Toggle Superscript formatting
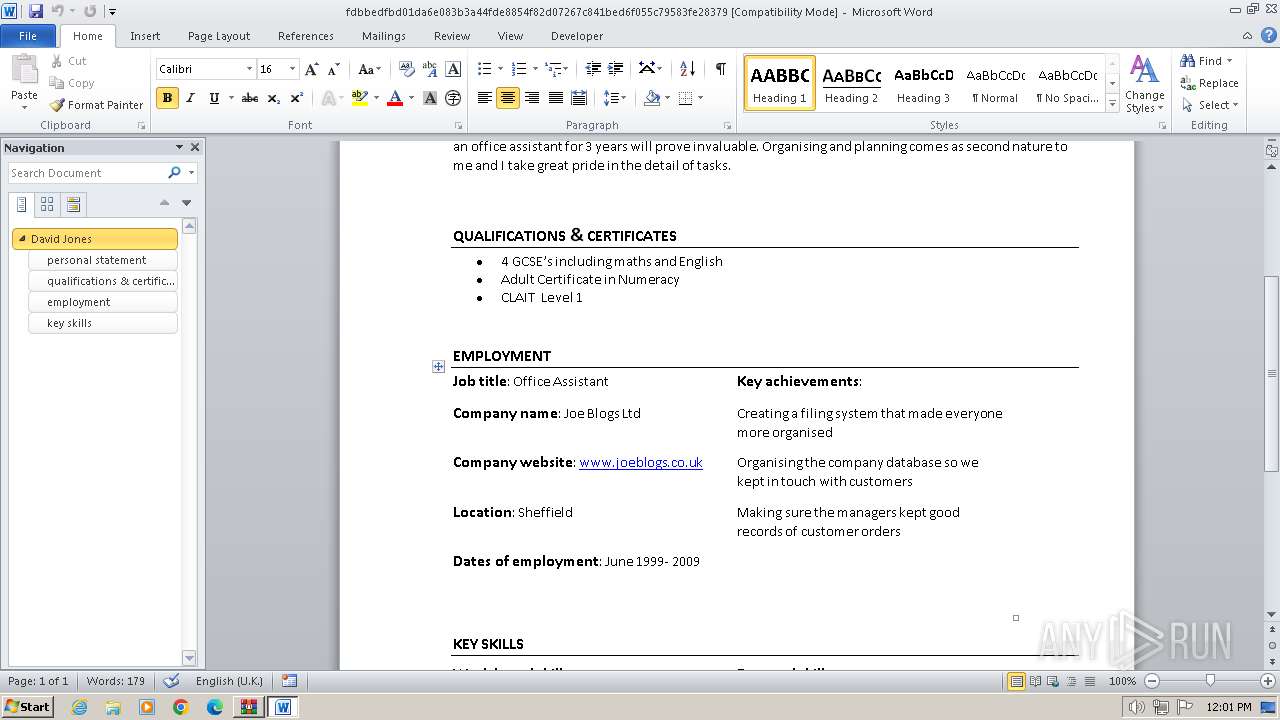The width and height of the screenshot is (1280, 720). tap(297, 98)
